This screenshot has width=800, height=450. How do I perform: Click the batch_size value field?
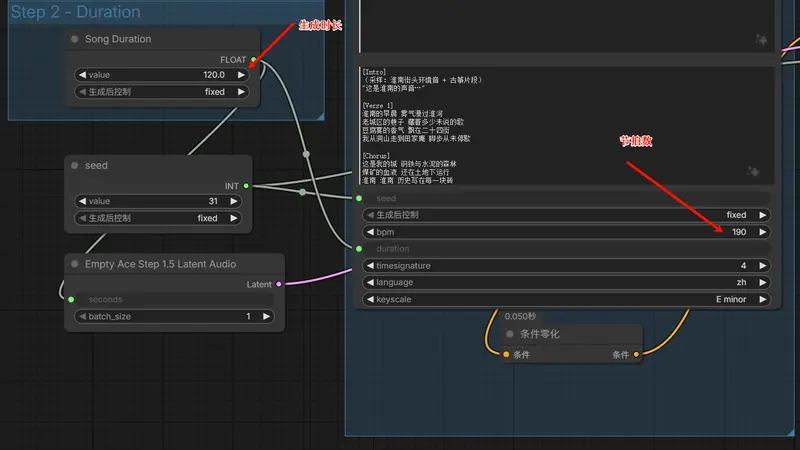coord(174,317)
